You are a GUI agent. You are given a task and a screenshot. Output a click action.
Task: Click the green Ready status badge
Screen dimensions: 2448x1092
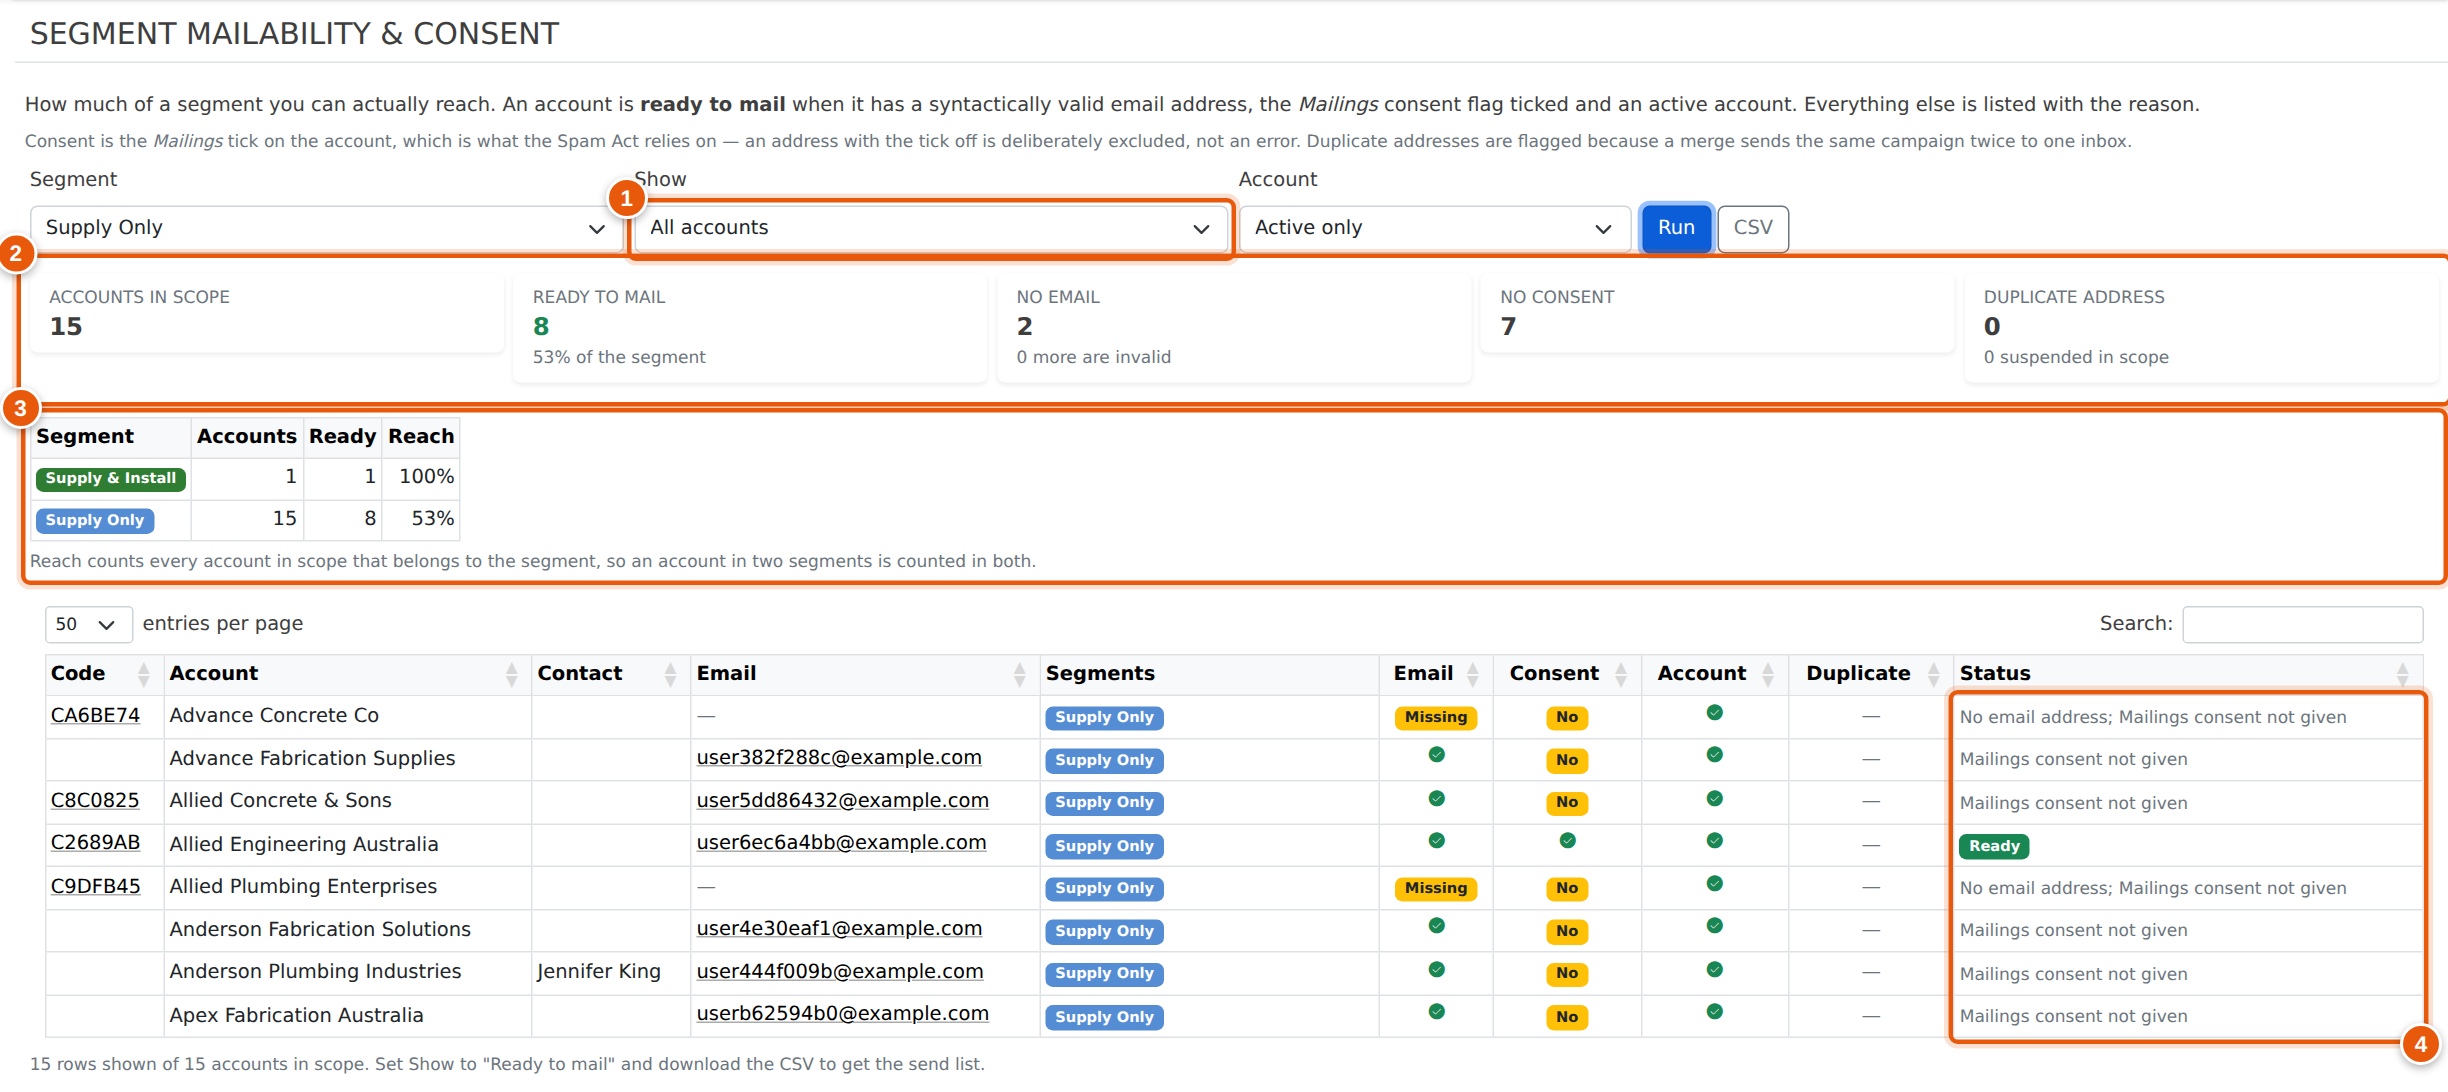coord(1994,847)
